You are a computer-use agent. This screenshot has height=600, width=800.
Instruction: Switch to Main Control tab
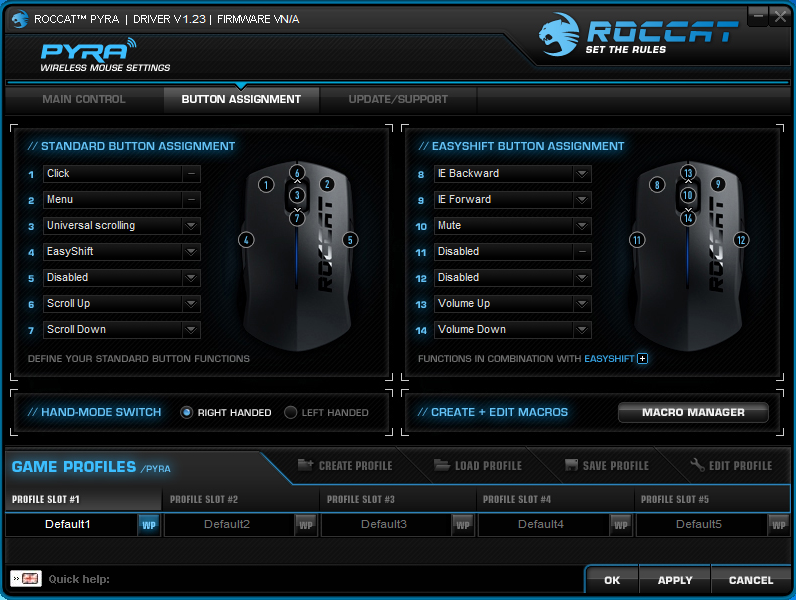pos(84,99)
